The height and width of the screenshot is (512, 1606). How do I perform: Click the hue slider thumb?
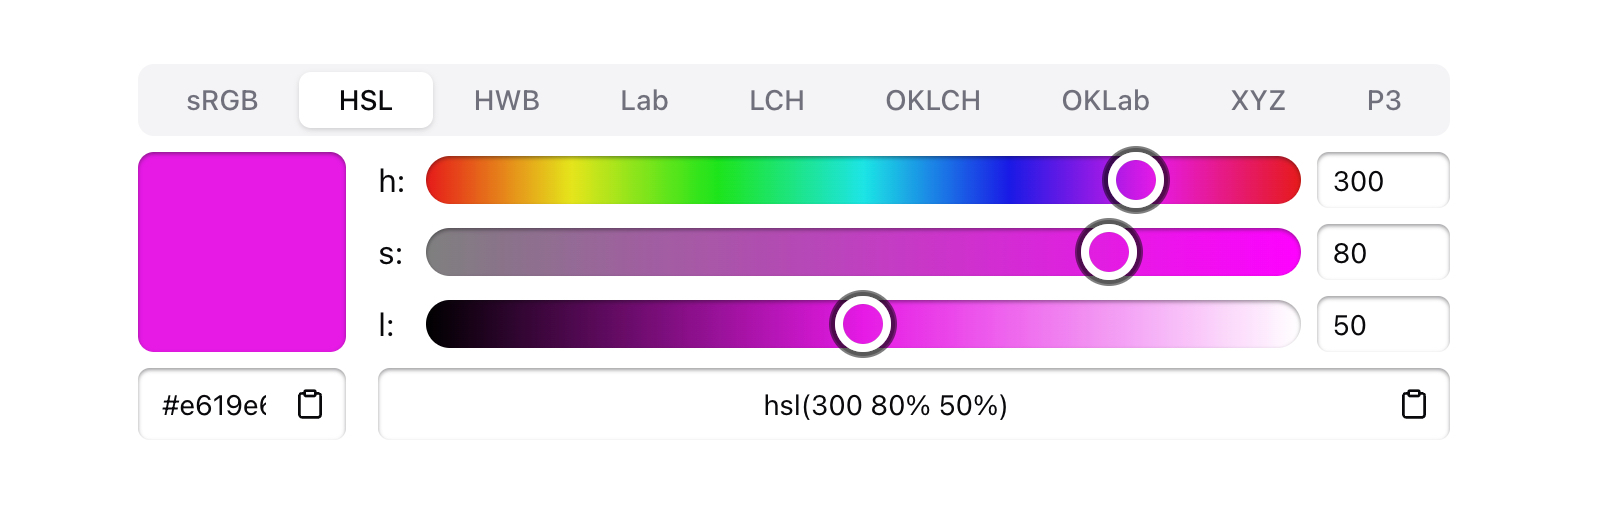pyautogui.click(x=1136, y=180)
